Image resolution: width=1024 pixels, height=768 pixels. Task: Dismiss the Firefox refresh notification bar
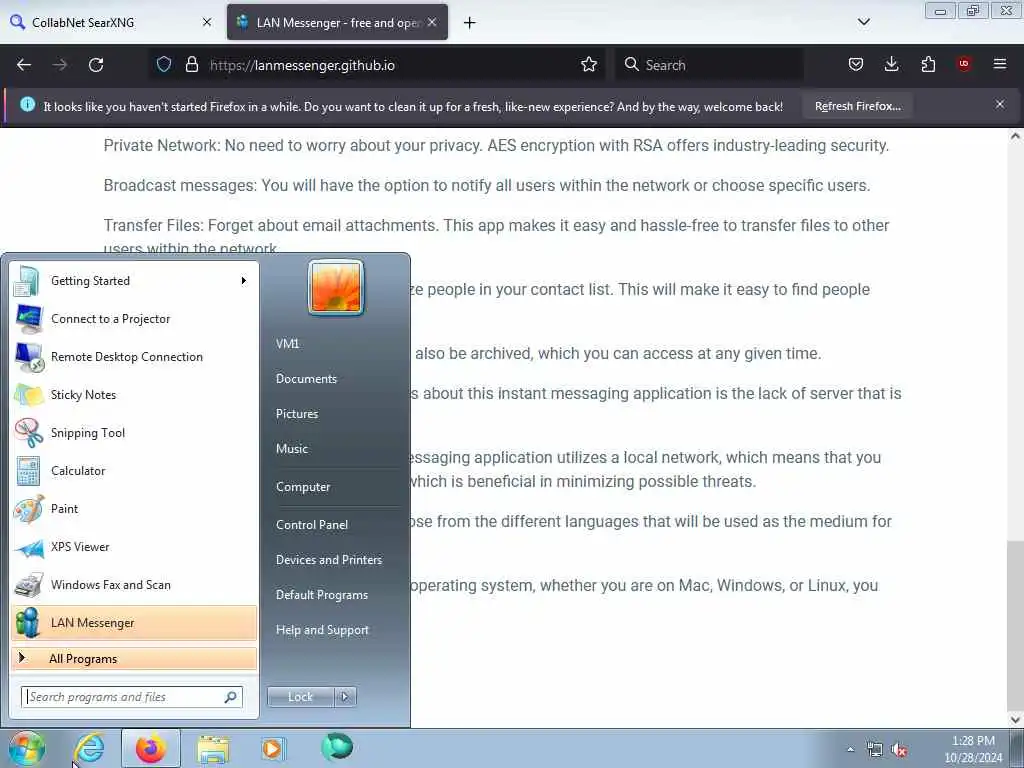point(1000,104)
